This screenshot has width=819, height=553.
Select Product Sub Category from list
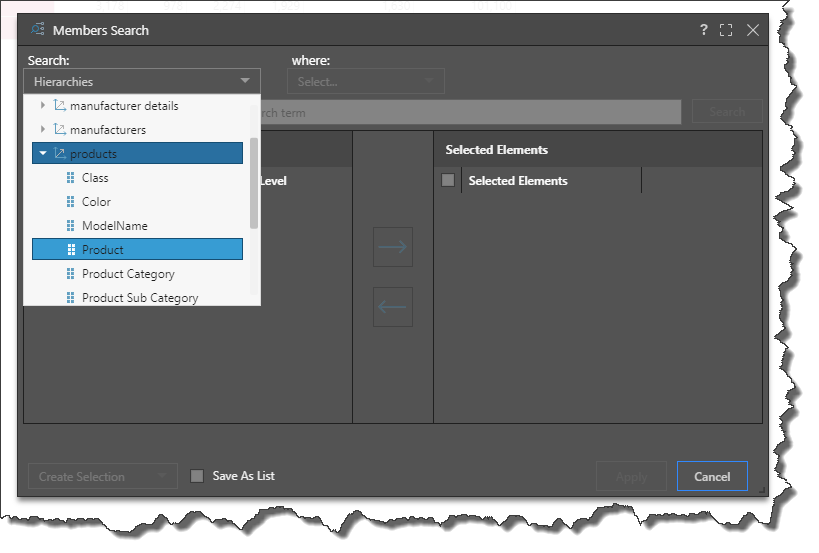click(140, 298)
